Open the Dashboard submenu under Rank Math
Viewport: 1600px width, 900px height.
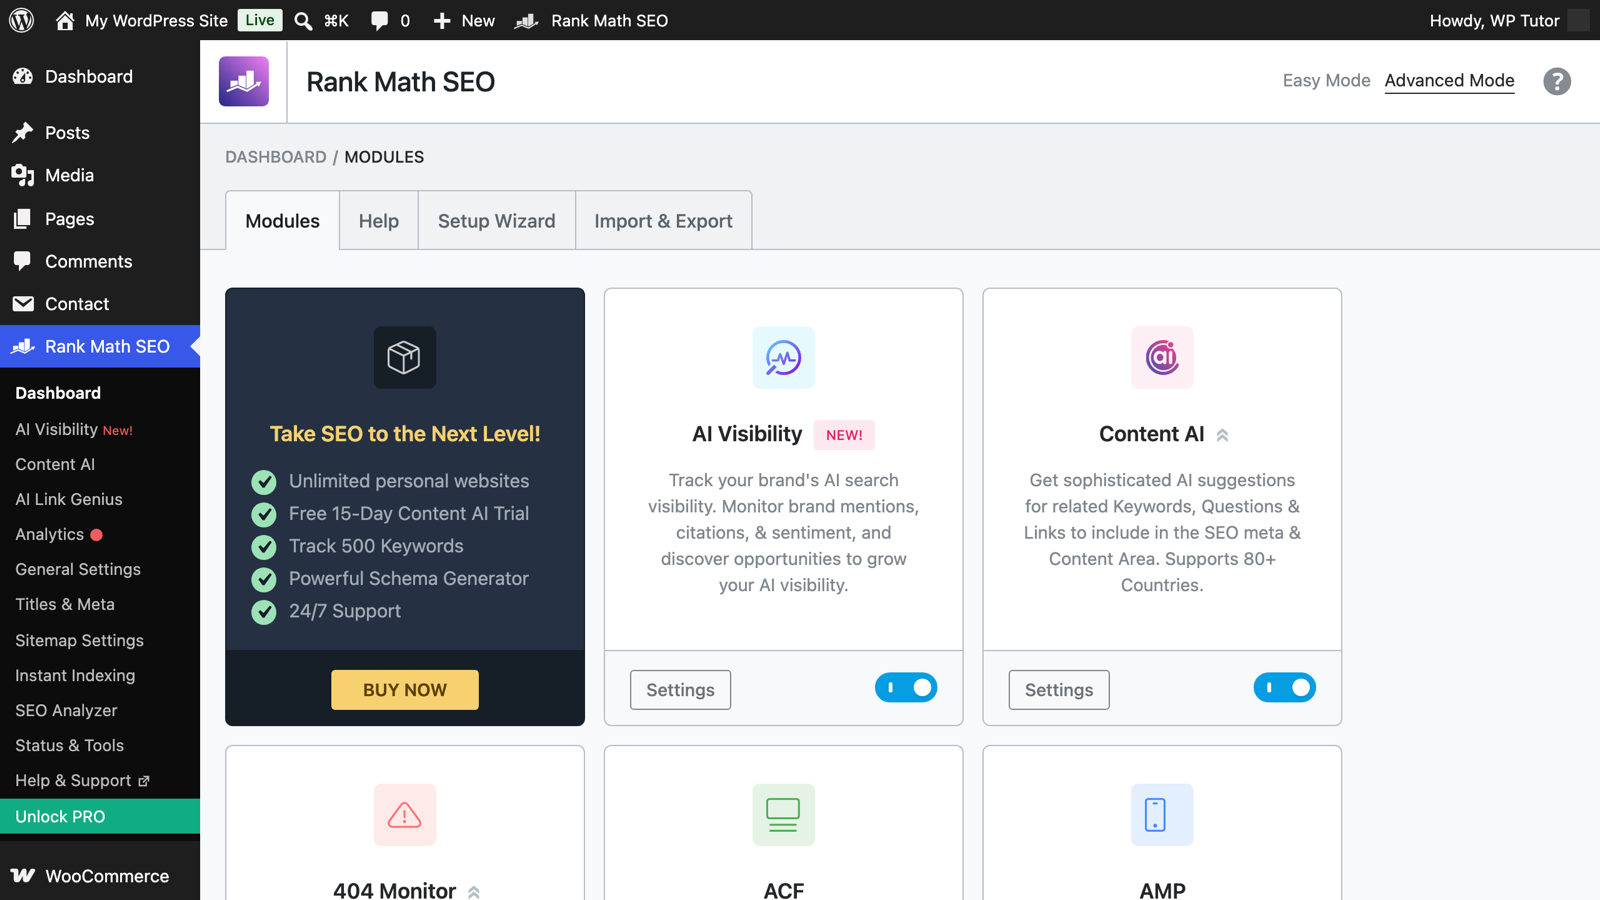(58, 393)
